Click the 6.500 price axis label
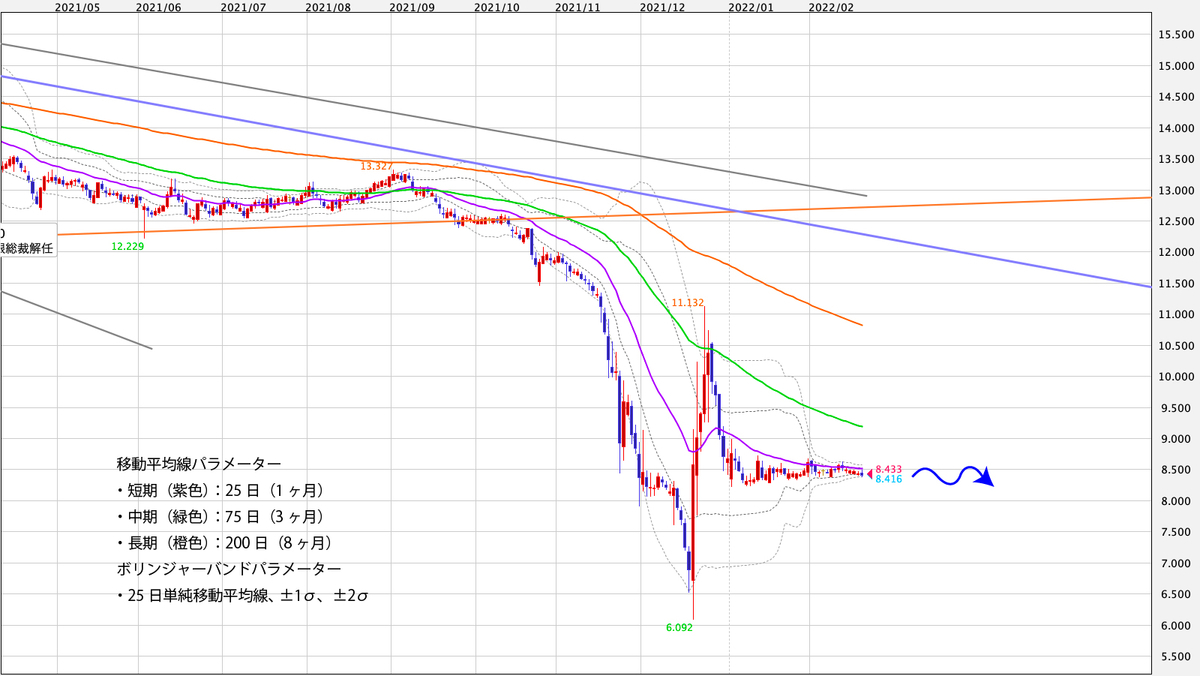This screenshot has width=1200, height=676. 1176,595
